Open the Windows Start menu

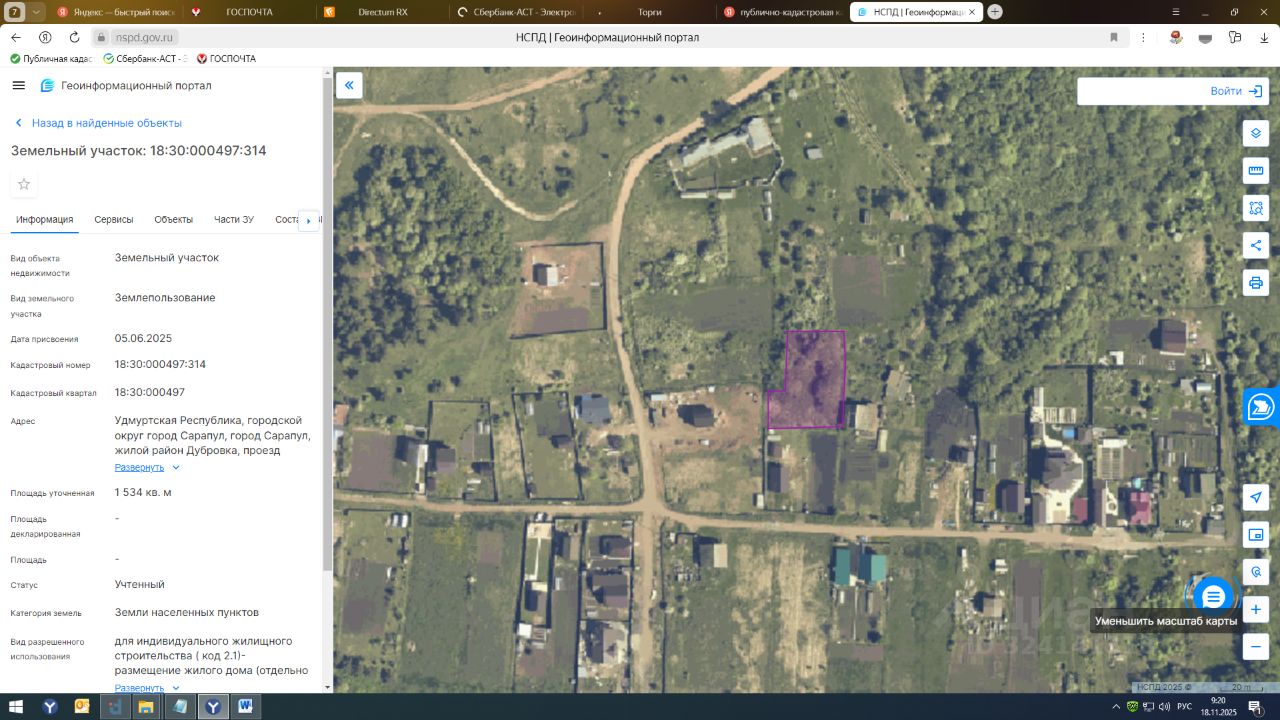point(16,707)
